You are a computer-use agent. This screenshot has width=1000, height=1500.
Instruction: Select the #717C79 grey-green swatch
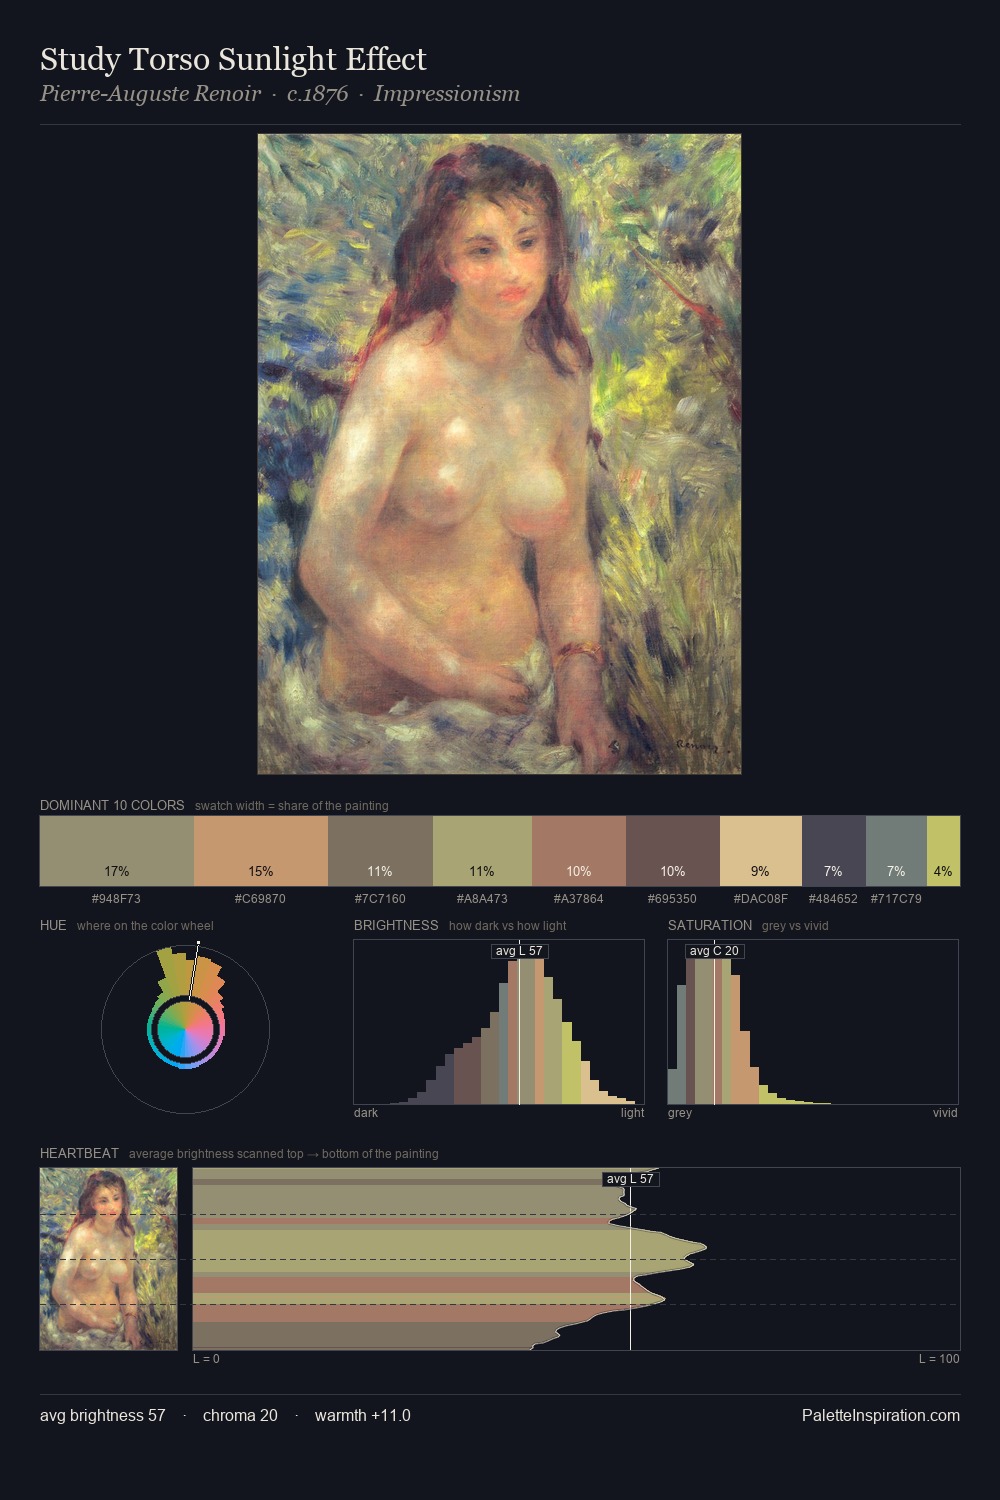[896, 851]
